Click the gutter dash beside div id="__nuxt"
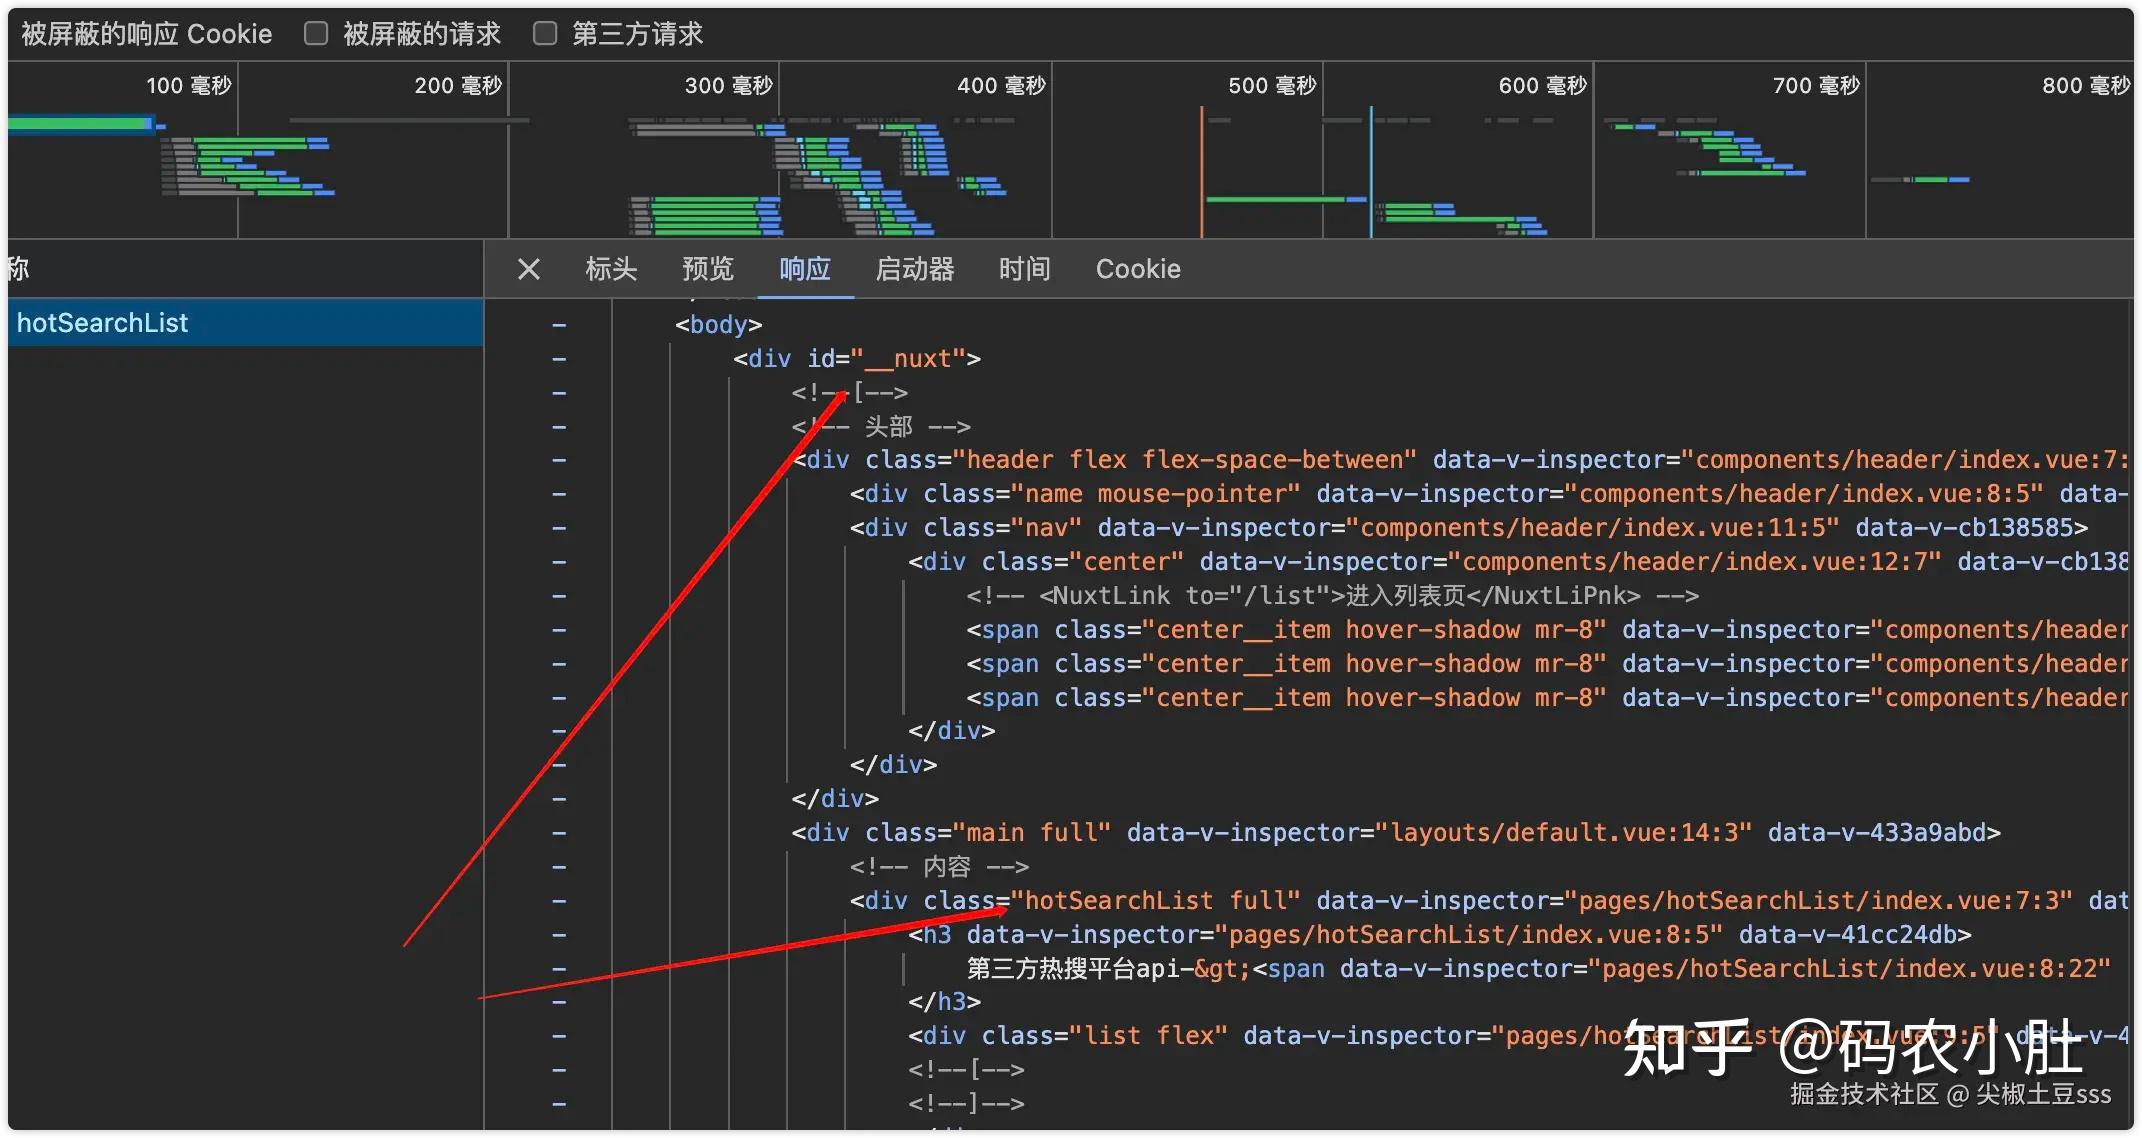 (x=559, y=359)
